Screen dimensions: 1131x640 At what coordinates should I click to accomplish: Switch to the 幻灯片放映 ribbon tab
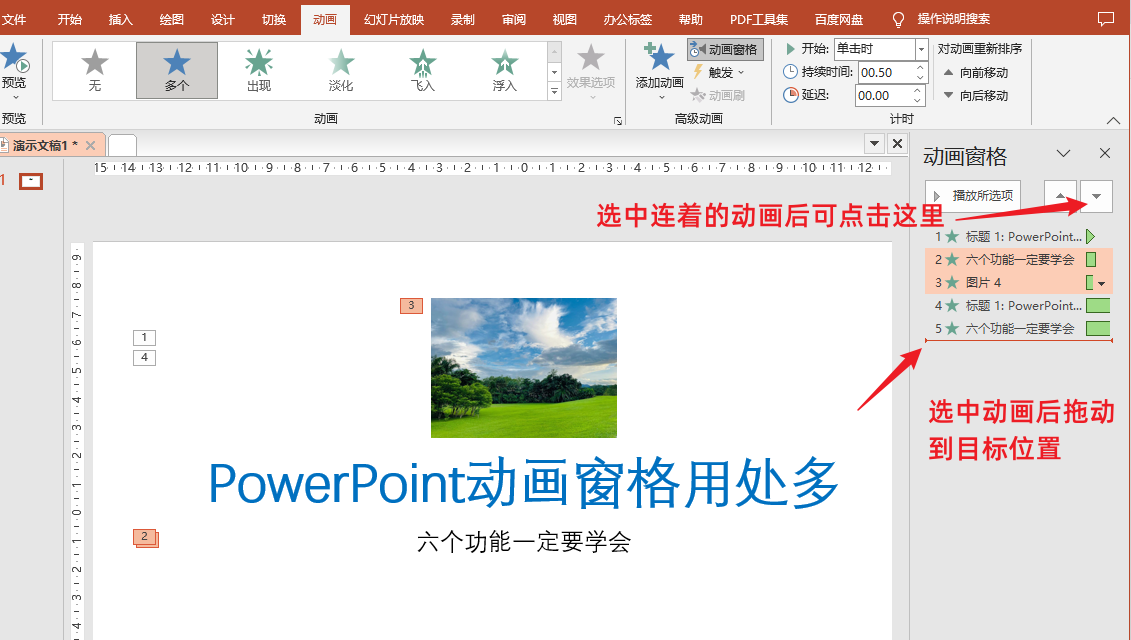point(394,19)
